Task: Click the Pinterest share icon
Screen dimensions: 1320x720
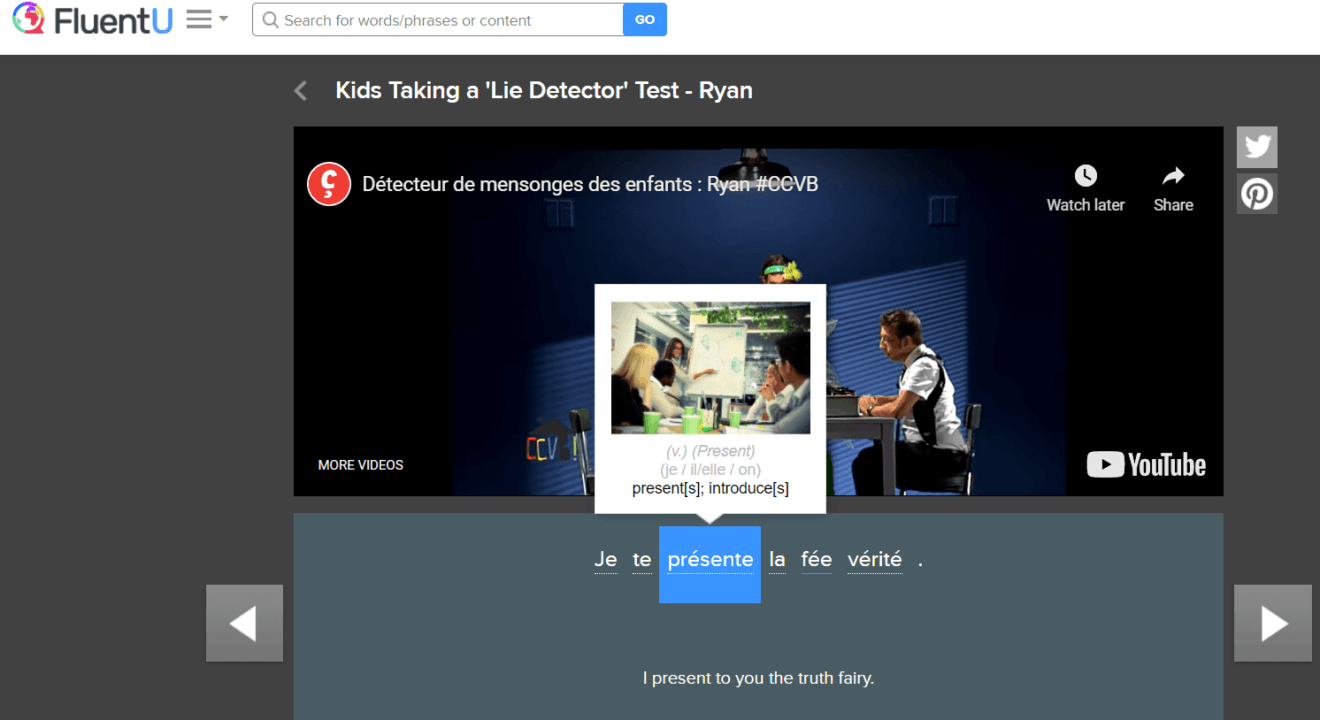Action: coord(1256,193)
